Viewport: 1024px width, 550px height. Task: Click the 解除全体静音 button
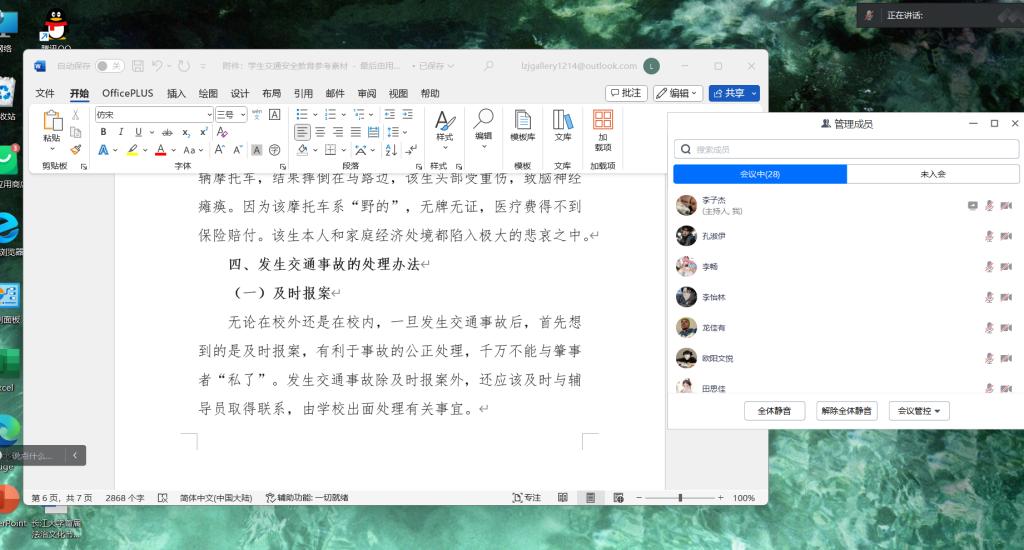846,411
